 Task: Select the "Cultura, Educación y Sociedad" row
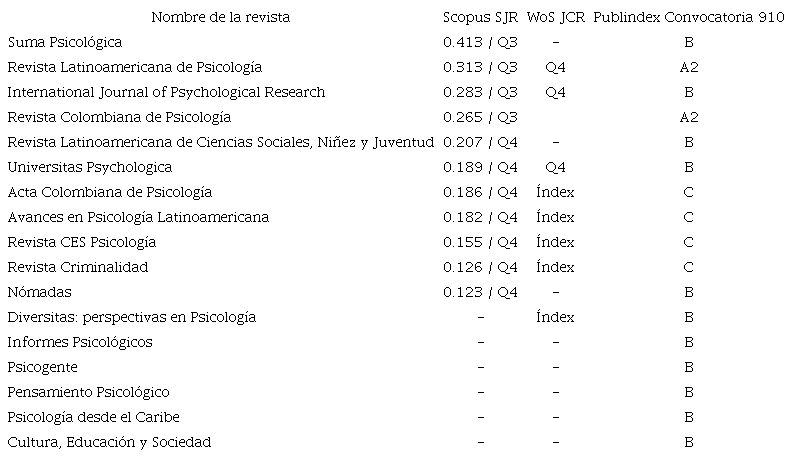click(x=109, y=442)
